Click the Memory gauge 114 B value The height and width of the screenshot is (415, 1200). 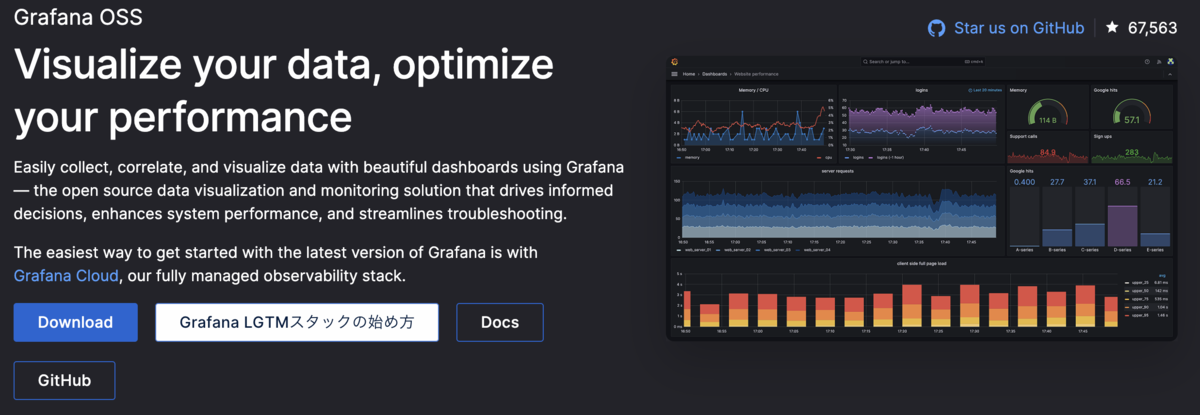1046,119
